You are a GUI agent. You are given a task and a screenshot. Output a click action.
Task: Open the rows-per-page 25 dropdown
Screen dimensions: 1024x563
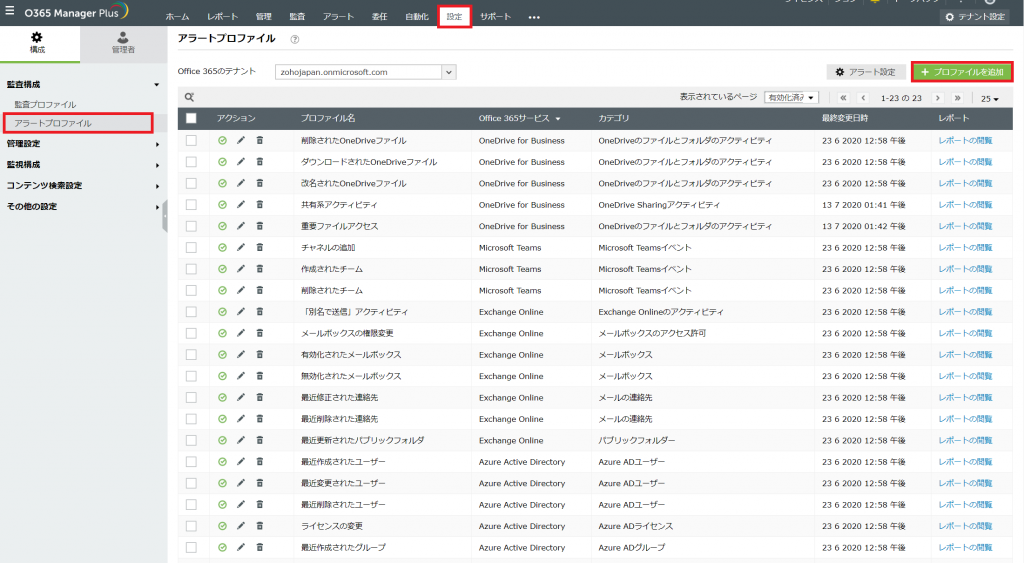[989, 98]
